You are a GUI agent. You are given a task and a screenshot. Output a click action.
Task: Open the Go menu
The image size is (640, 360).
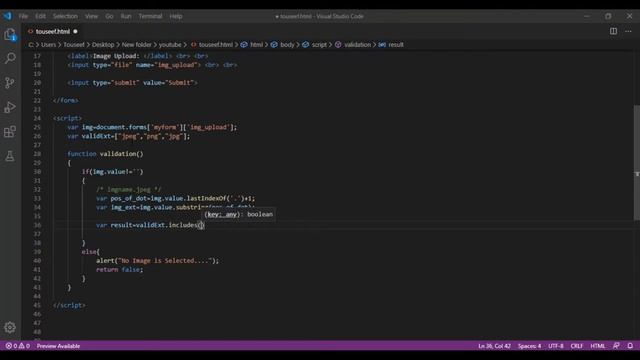point(109,16)
